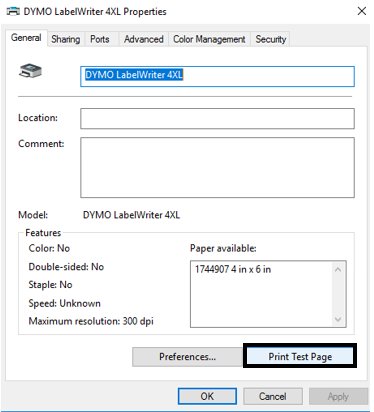Go to the Color Management tab
Image resolution: width=374 pixels, height=412 pixels.
point(209,39)
